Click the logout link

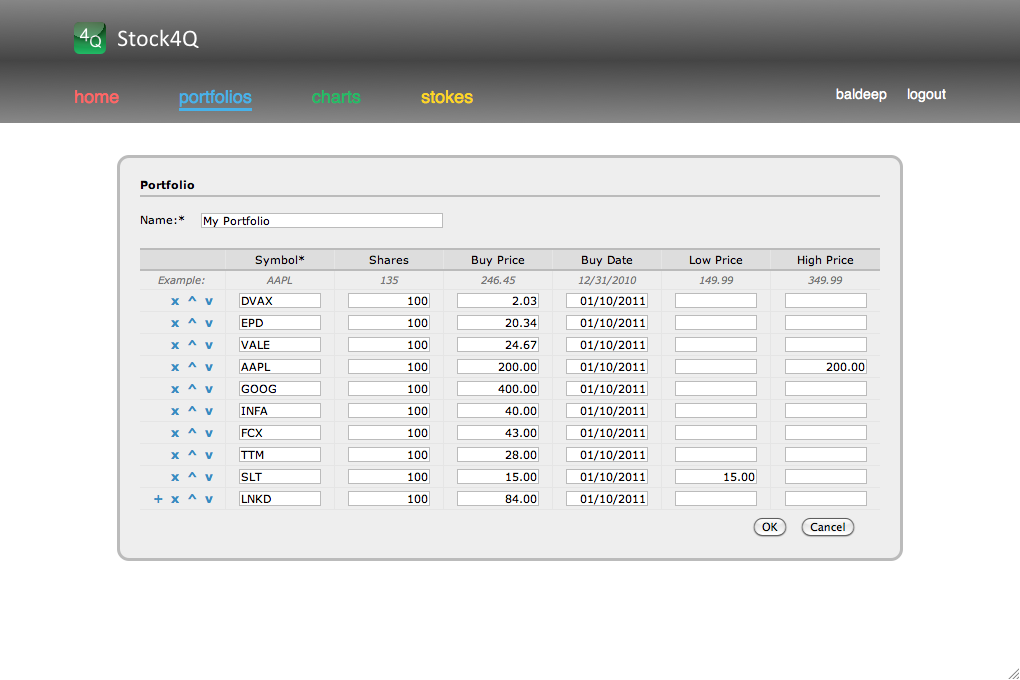pos(926,94)
